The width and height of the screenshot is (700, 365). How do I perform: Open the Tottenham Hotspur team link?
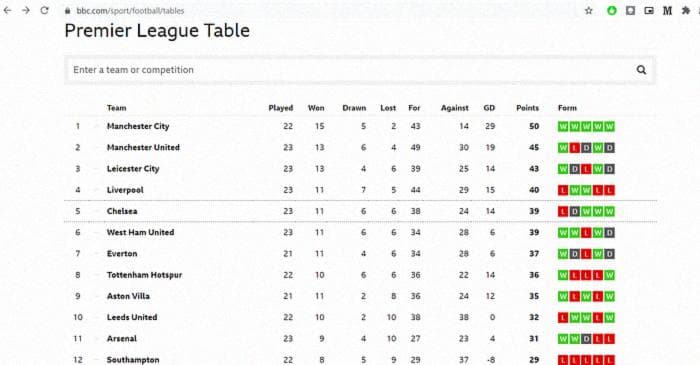tap(144, 275)
